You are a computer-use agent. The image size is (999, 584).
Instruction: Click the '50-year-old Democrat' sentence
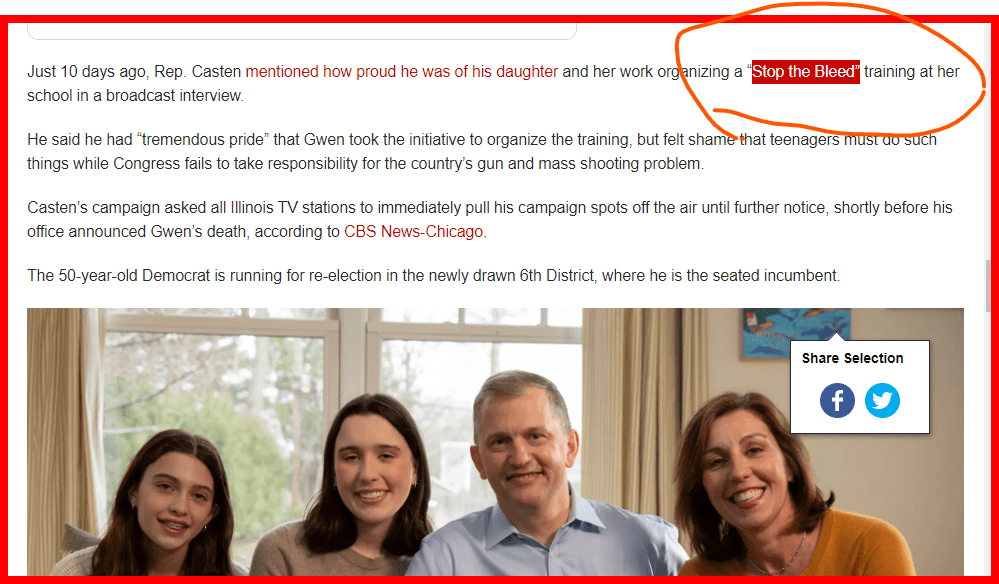[433, 275]
